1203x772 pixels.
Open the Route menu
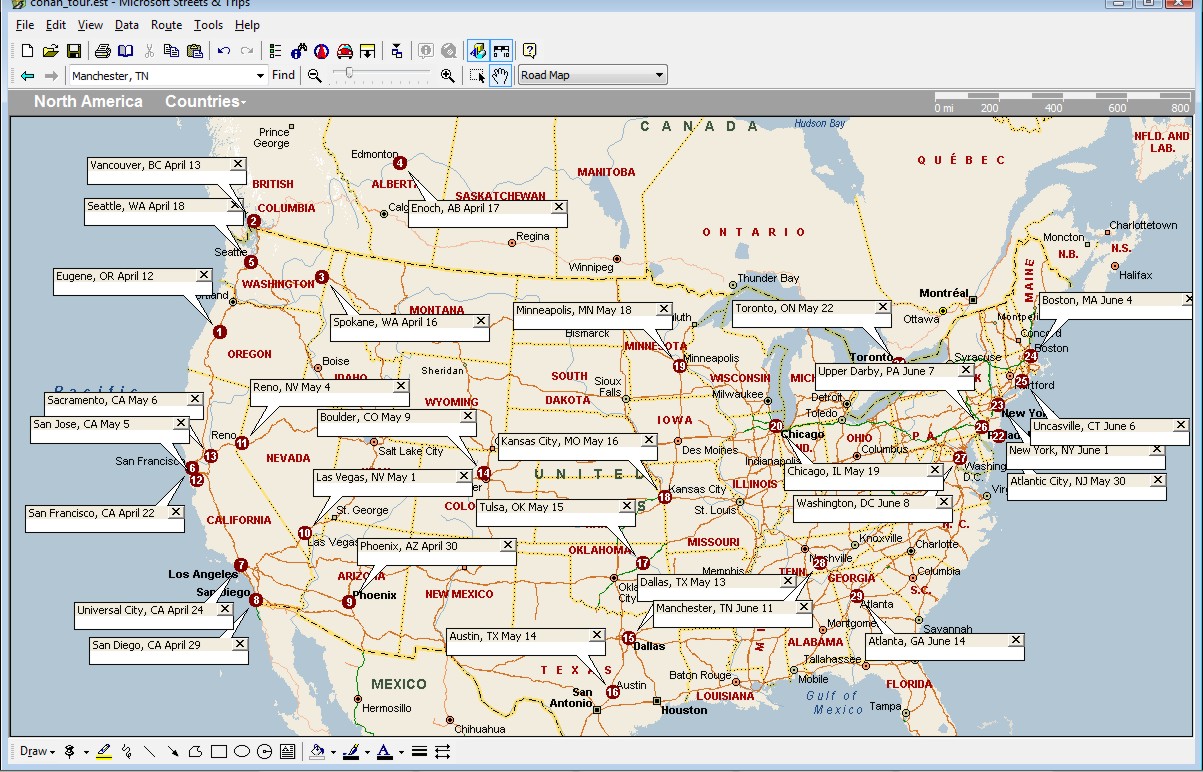click(x=166, y=25)
